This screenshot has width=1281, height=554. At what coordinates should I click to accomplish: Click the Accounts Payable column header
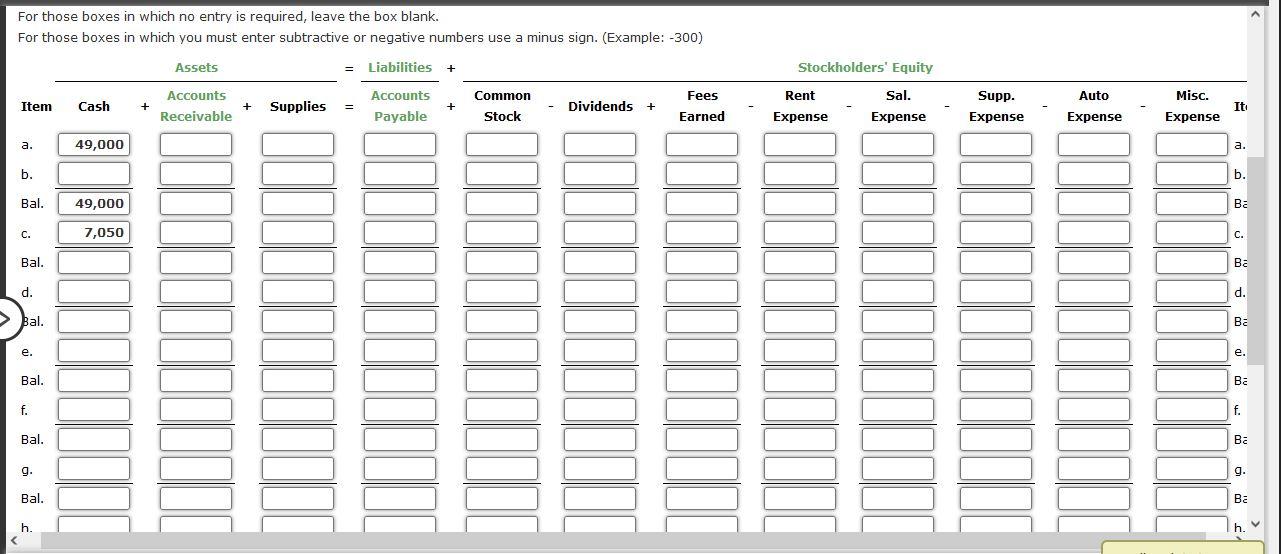400,106
